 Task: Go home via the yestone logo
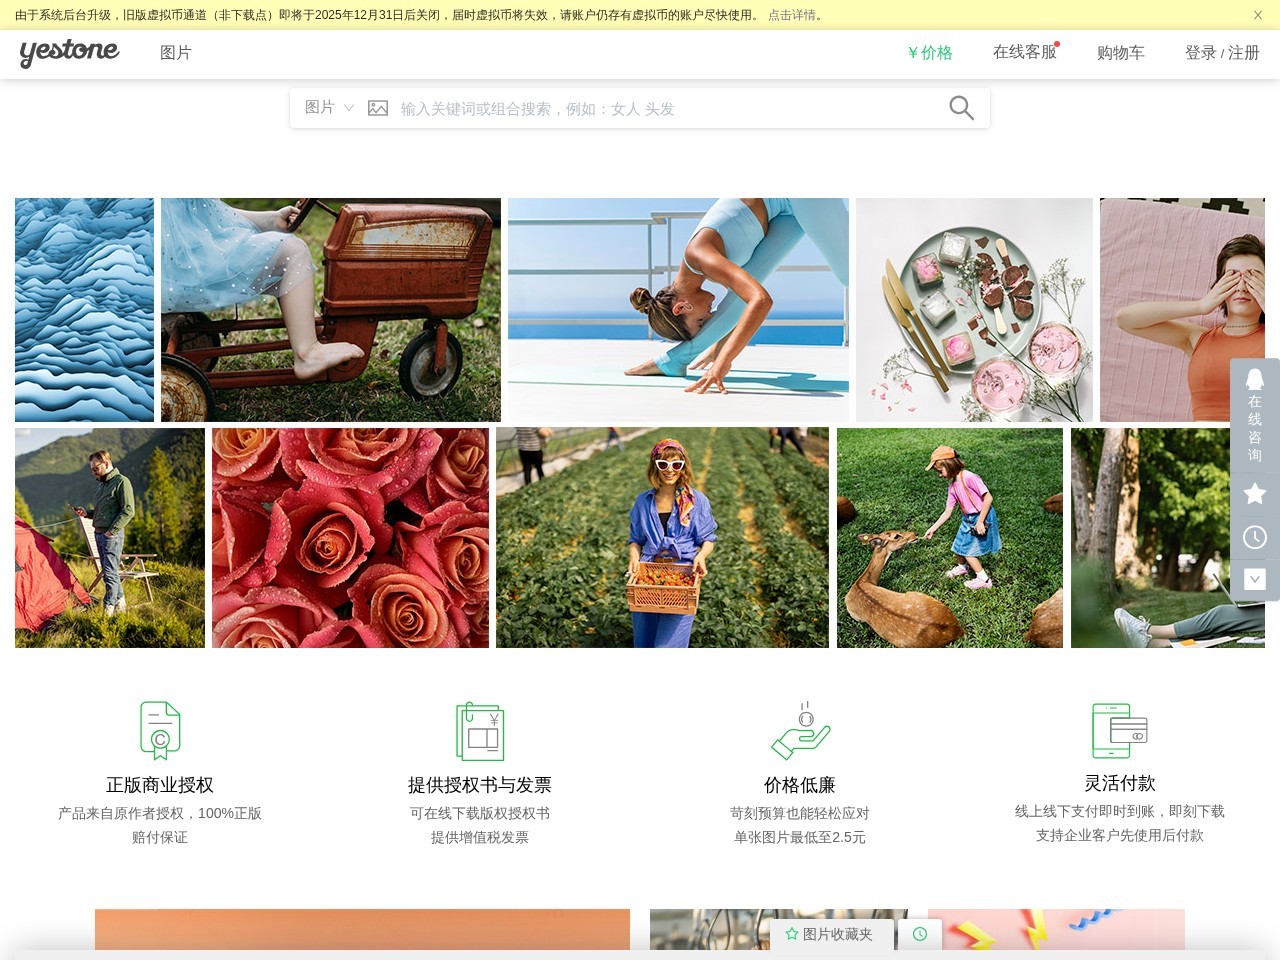coord(69,53)
